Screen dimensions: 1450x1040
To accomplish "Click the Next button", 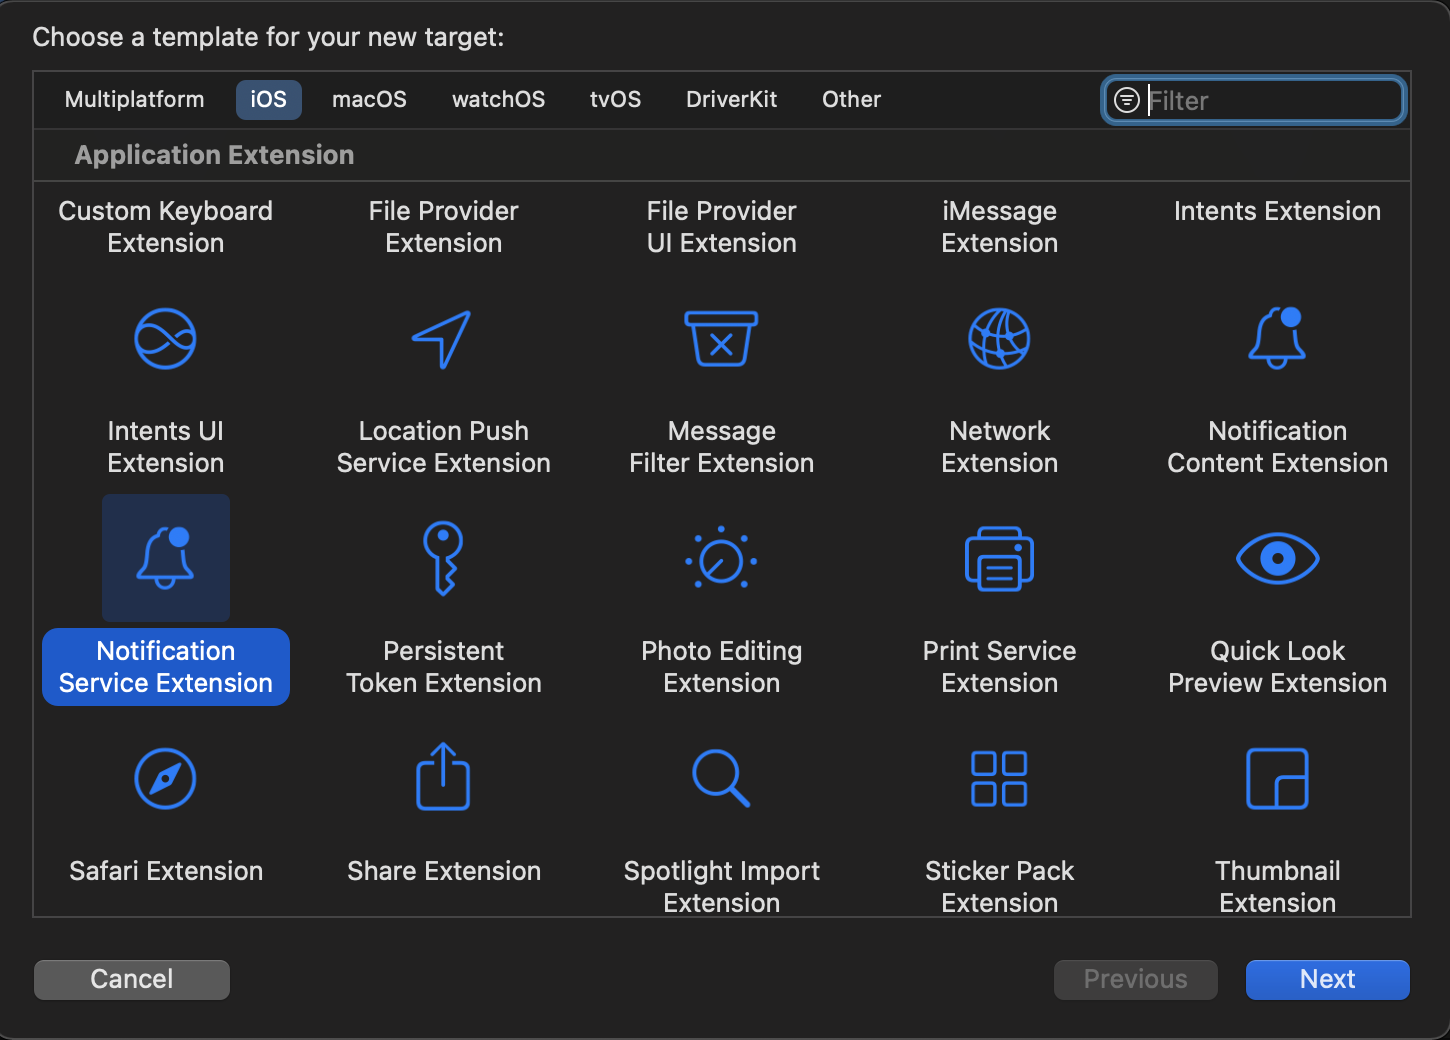I will 1327,979.
